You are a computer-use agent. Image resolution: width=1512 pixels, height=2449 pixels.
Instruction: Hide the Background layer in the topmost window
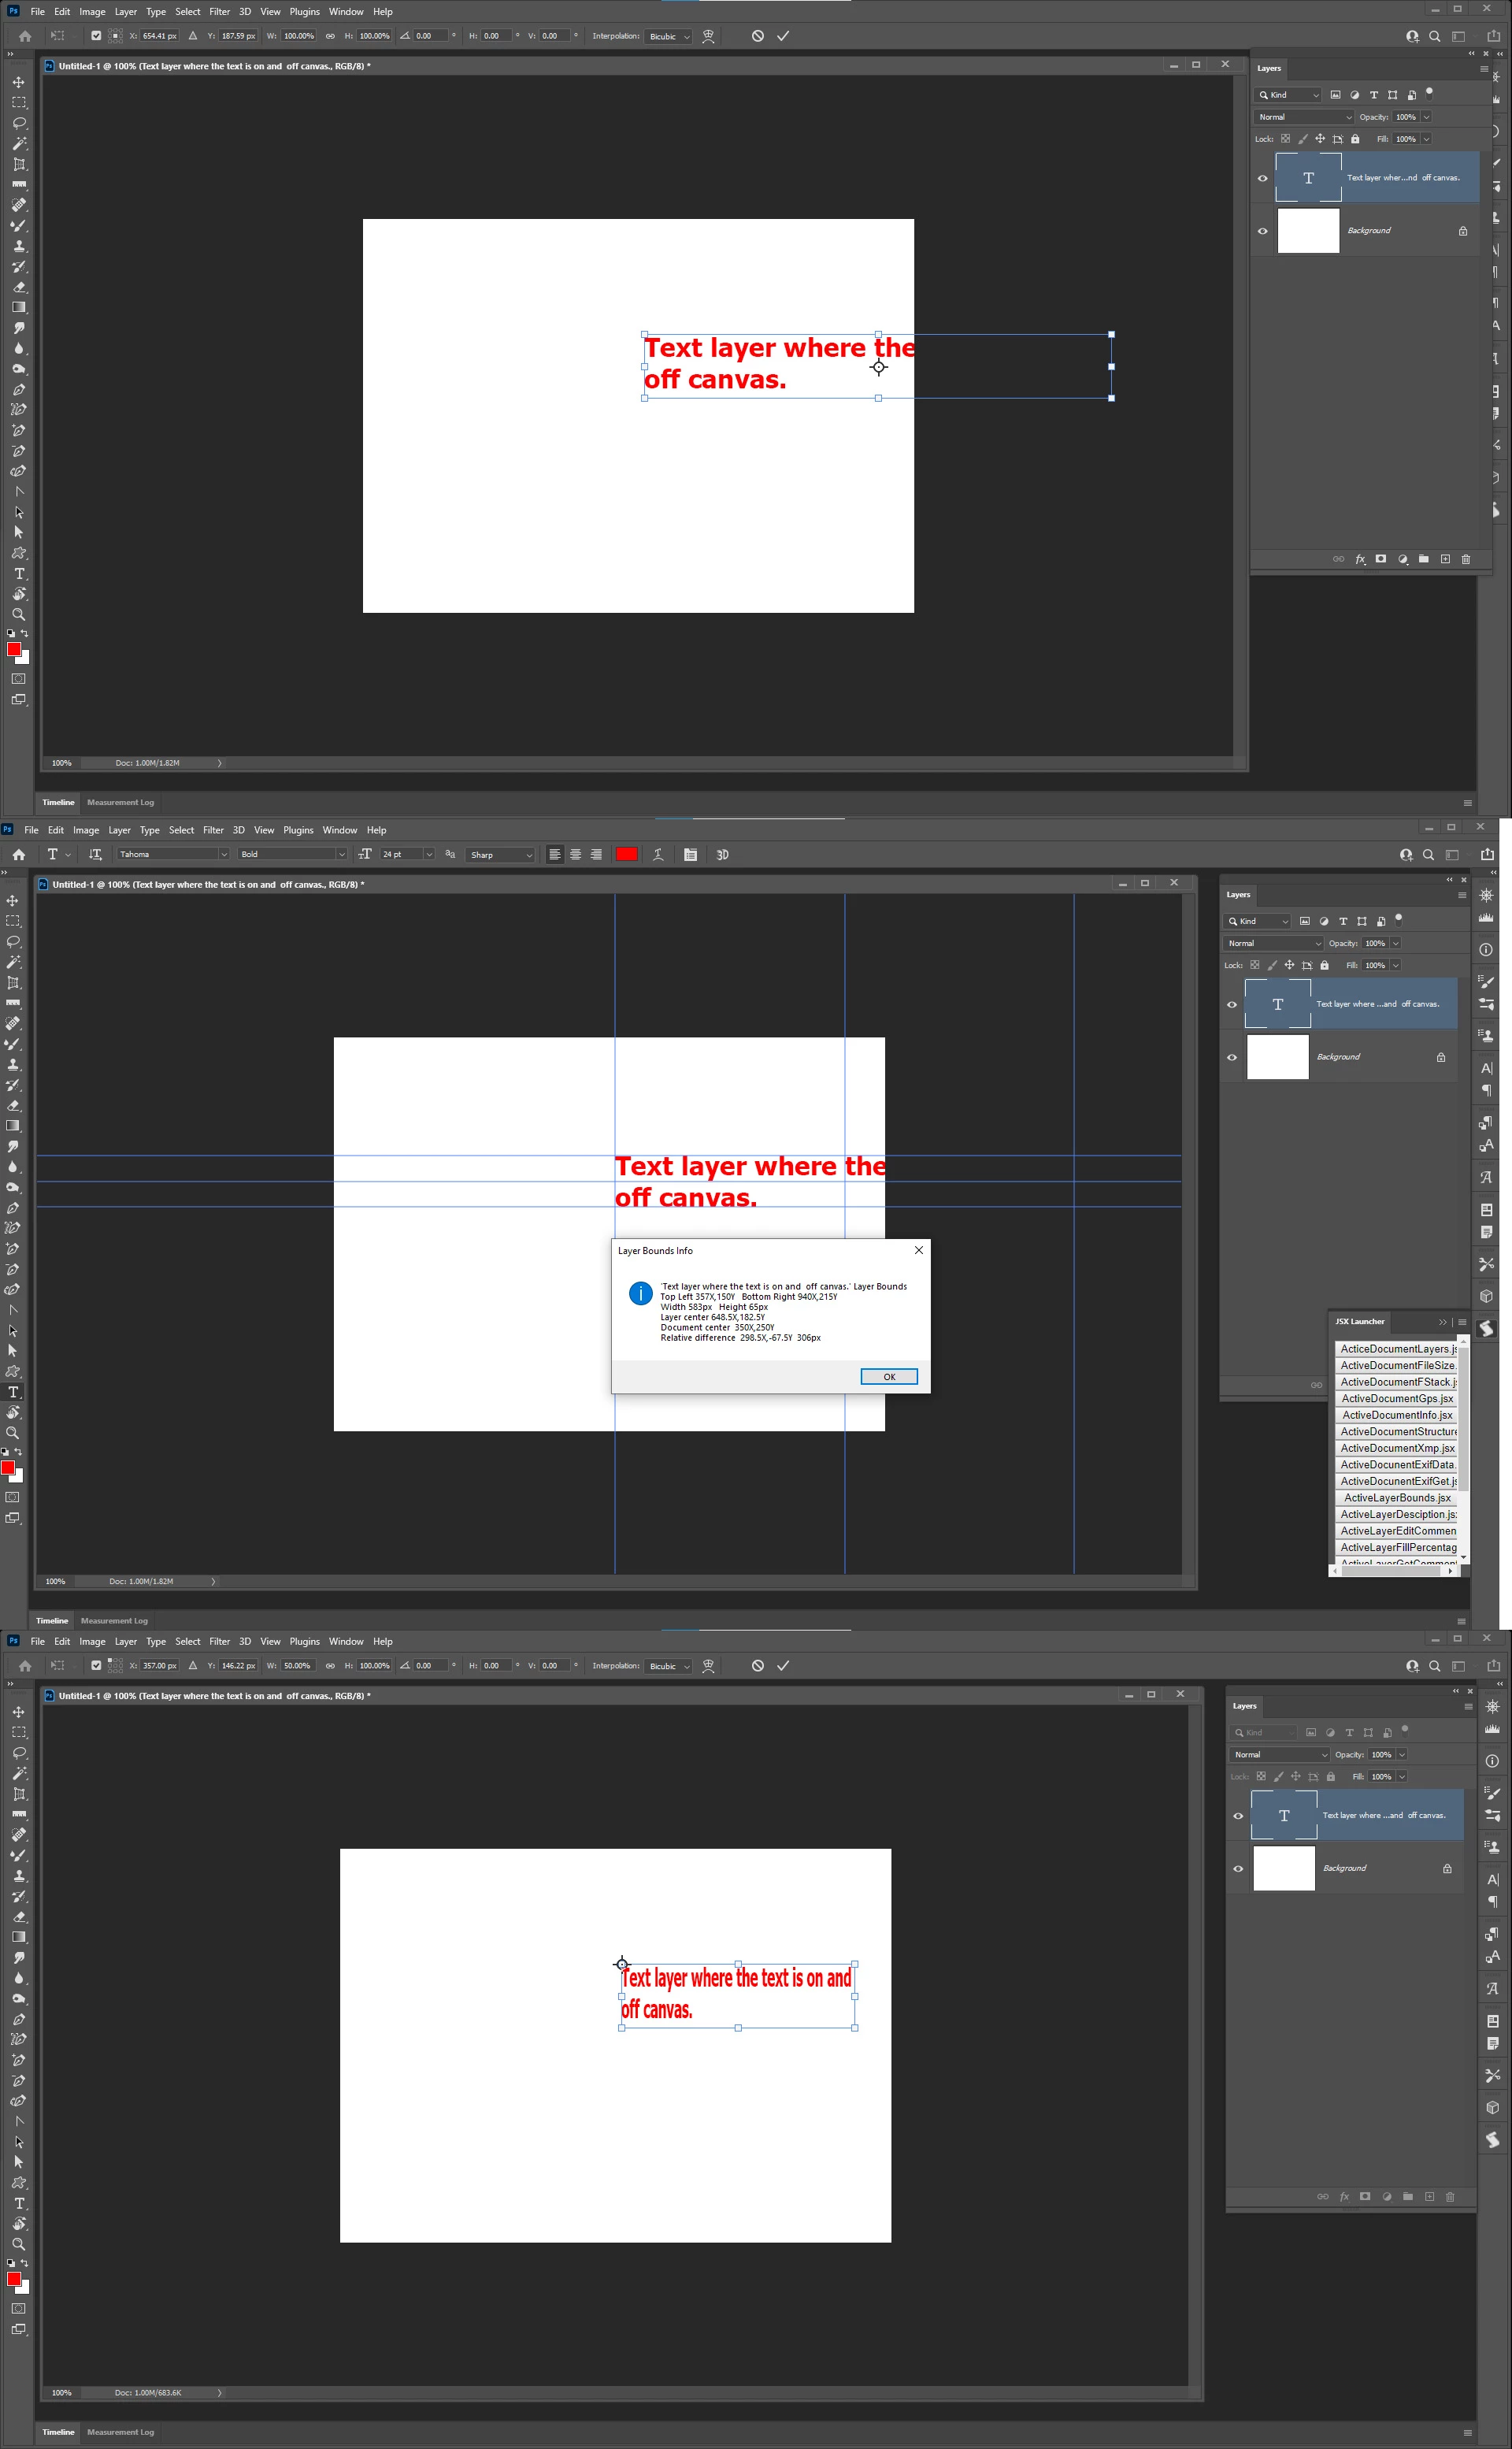point(1262,231)
